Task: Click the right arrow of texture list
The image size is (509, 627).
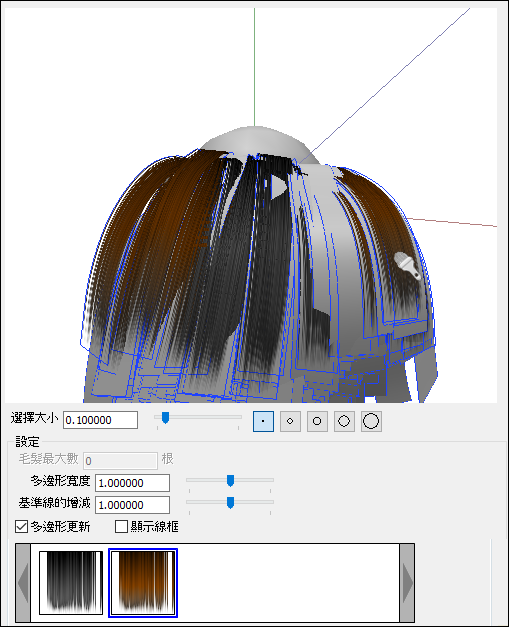Action: click(407, 582)
